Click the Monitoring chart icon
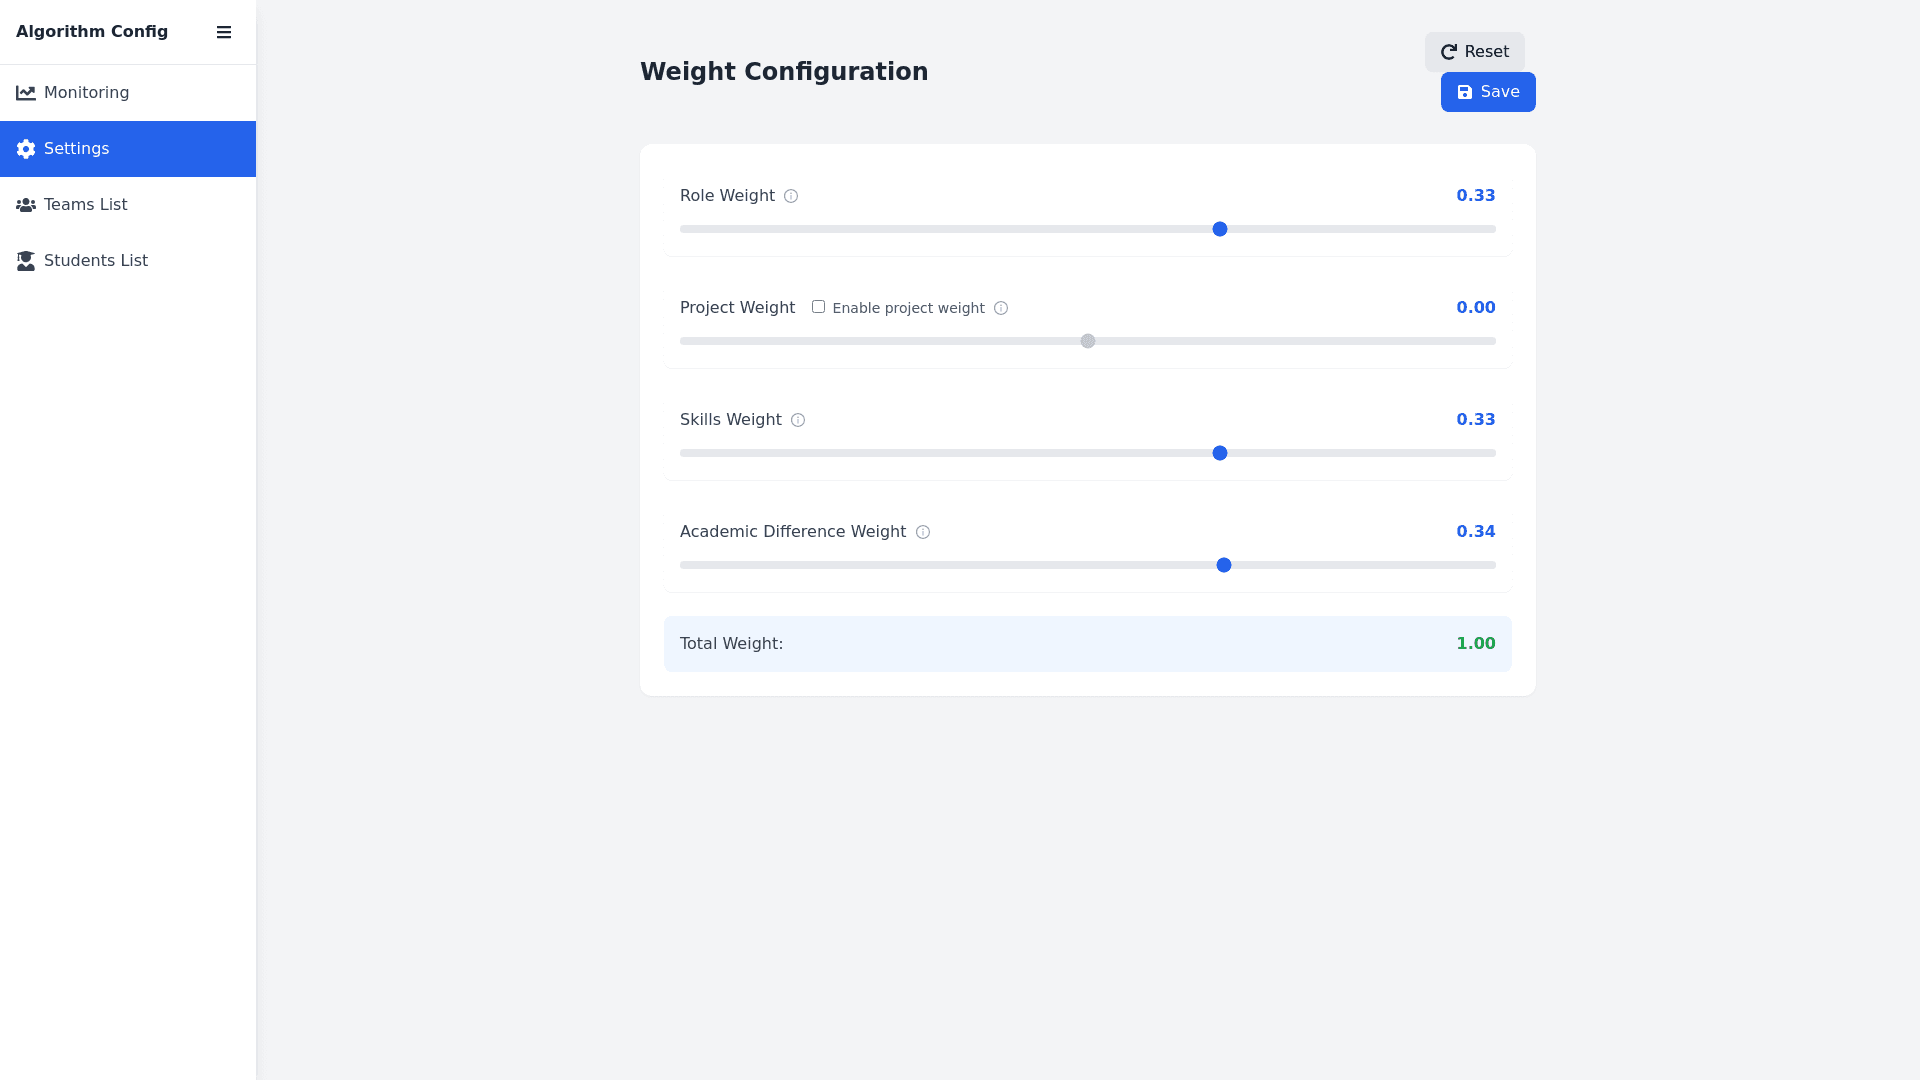 [x=26, y=93]
